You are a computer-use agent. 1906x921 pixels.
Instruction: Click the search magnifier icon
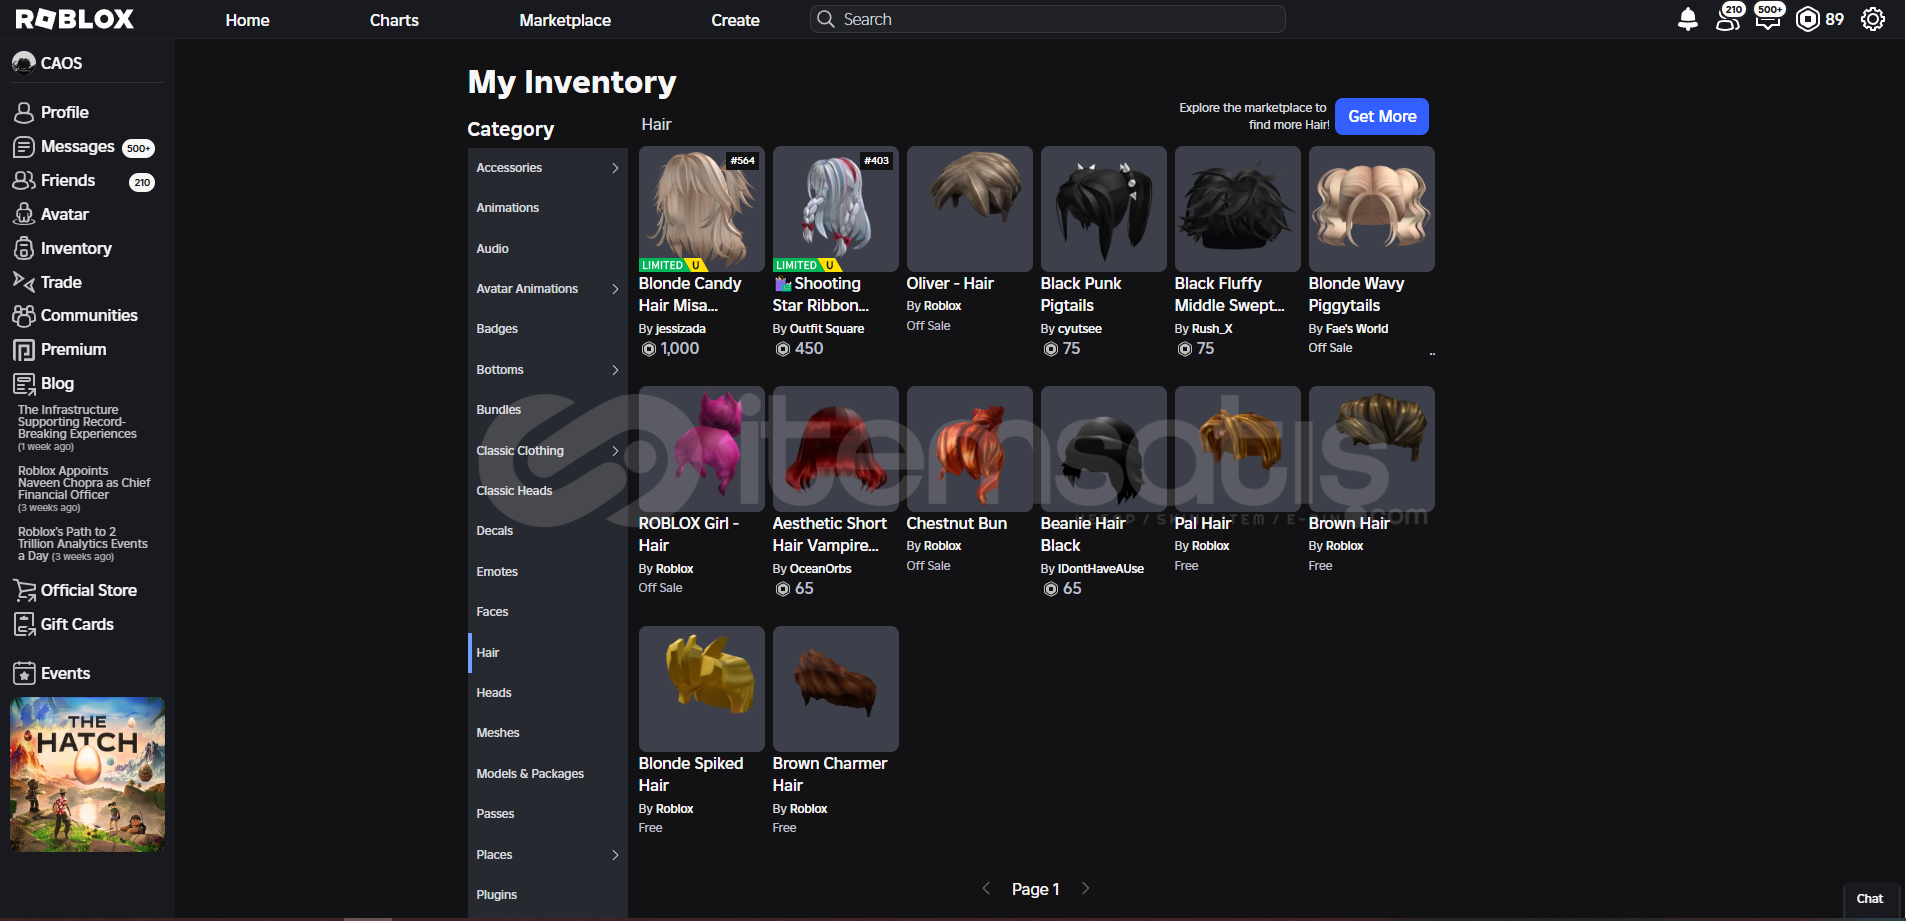click(825, 19)
